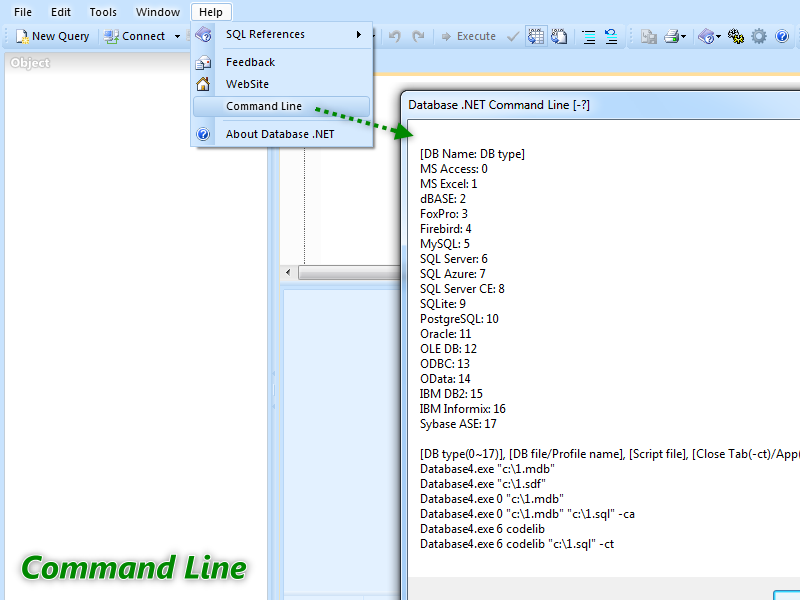The height and width of the screenshot is (600, 800).
Task: Click the 'dBASE: 2' line
Action: pos(443,199)
